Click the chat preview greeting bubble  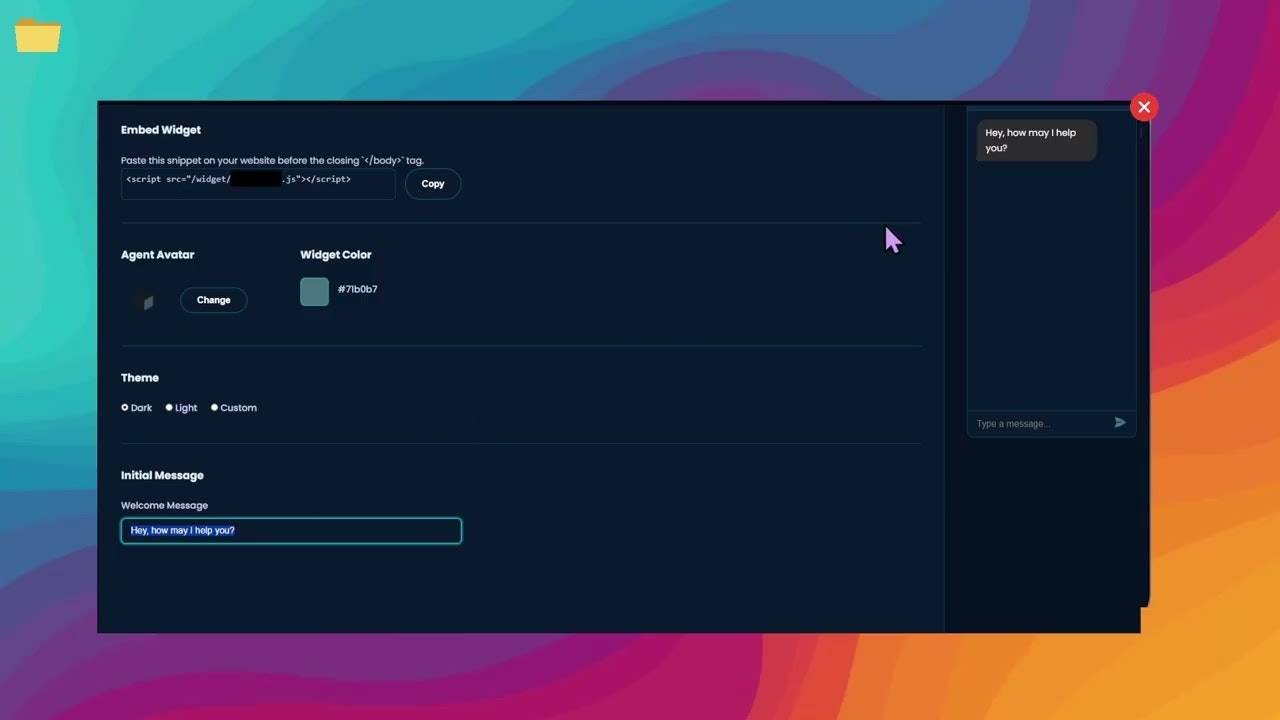pos(1036,140)
